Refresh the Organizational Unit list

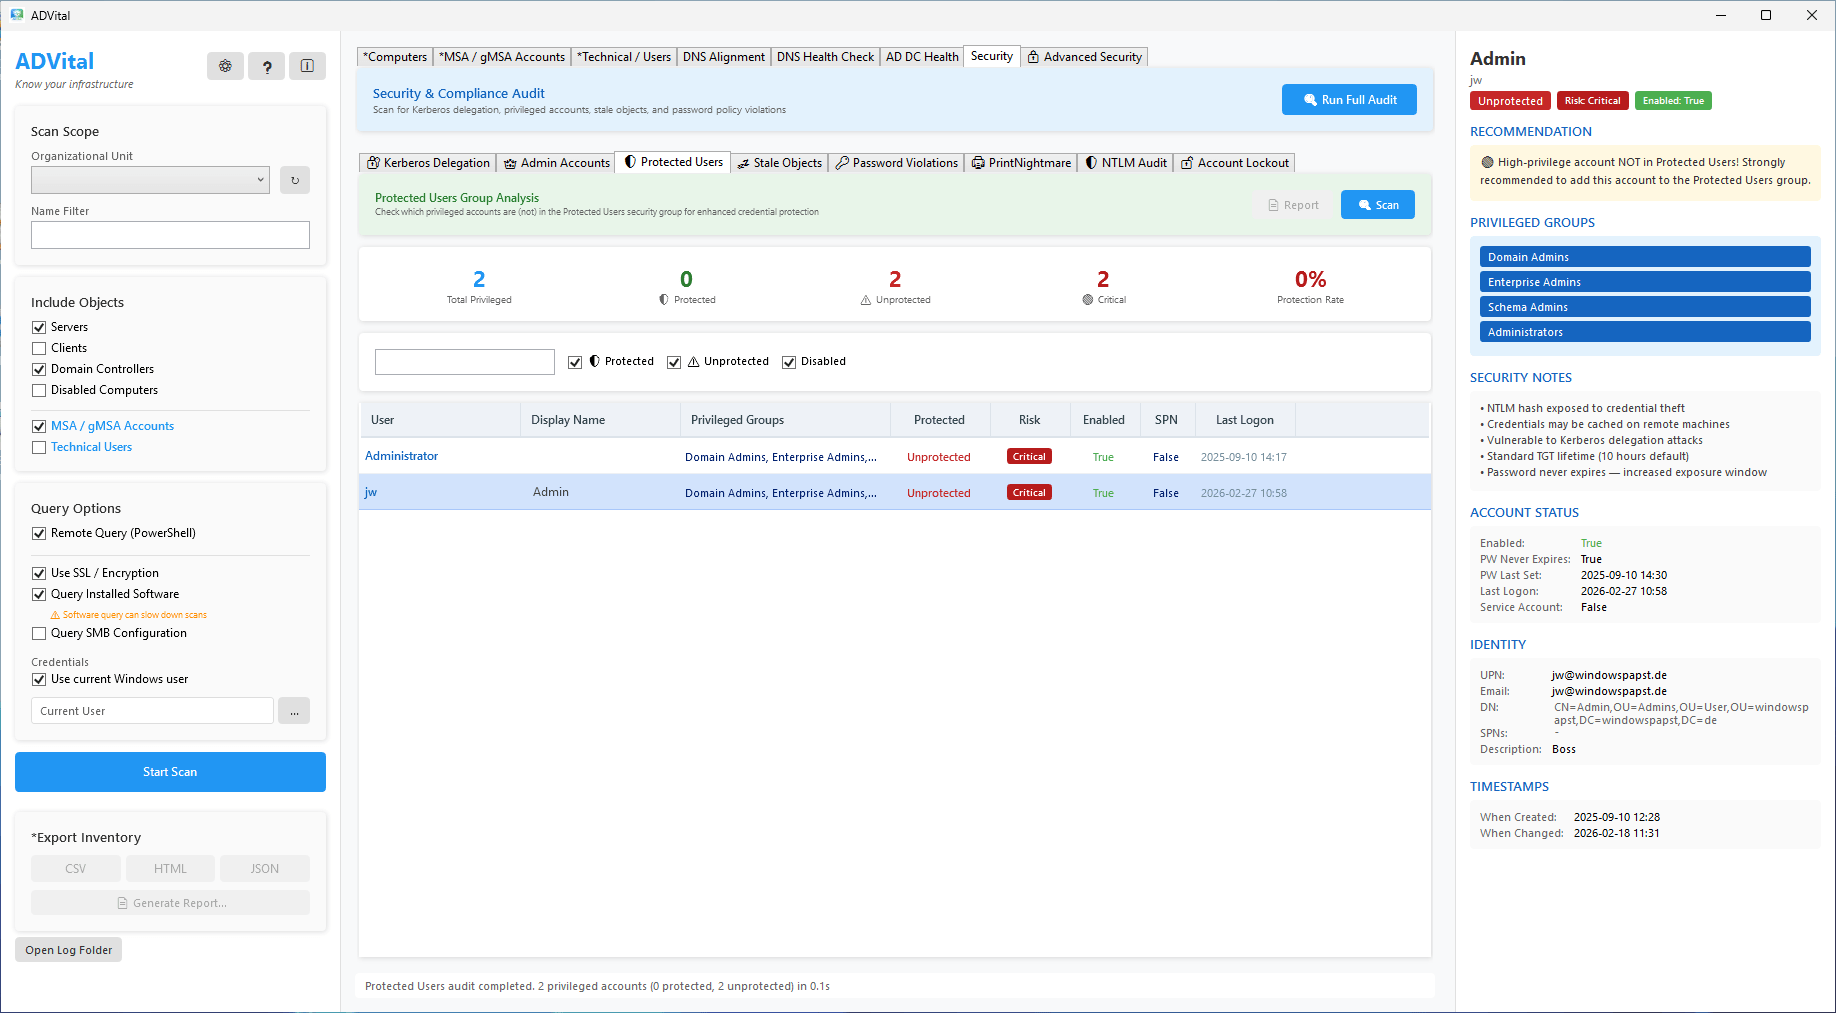pos(295,180)
